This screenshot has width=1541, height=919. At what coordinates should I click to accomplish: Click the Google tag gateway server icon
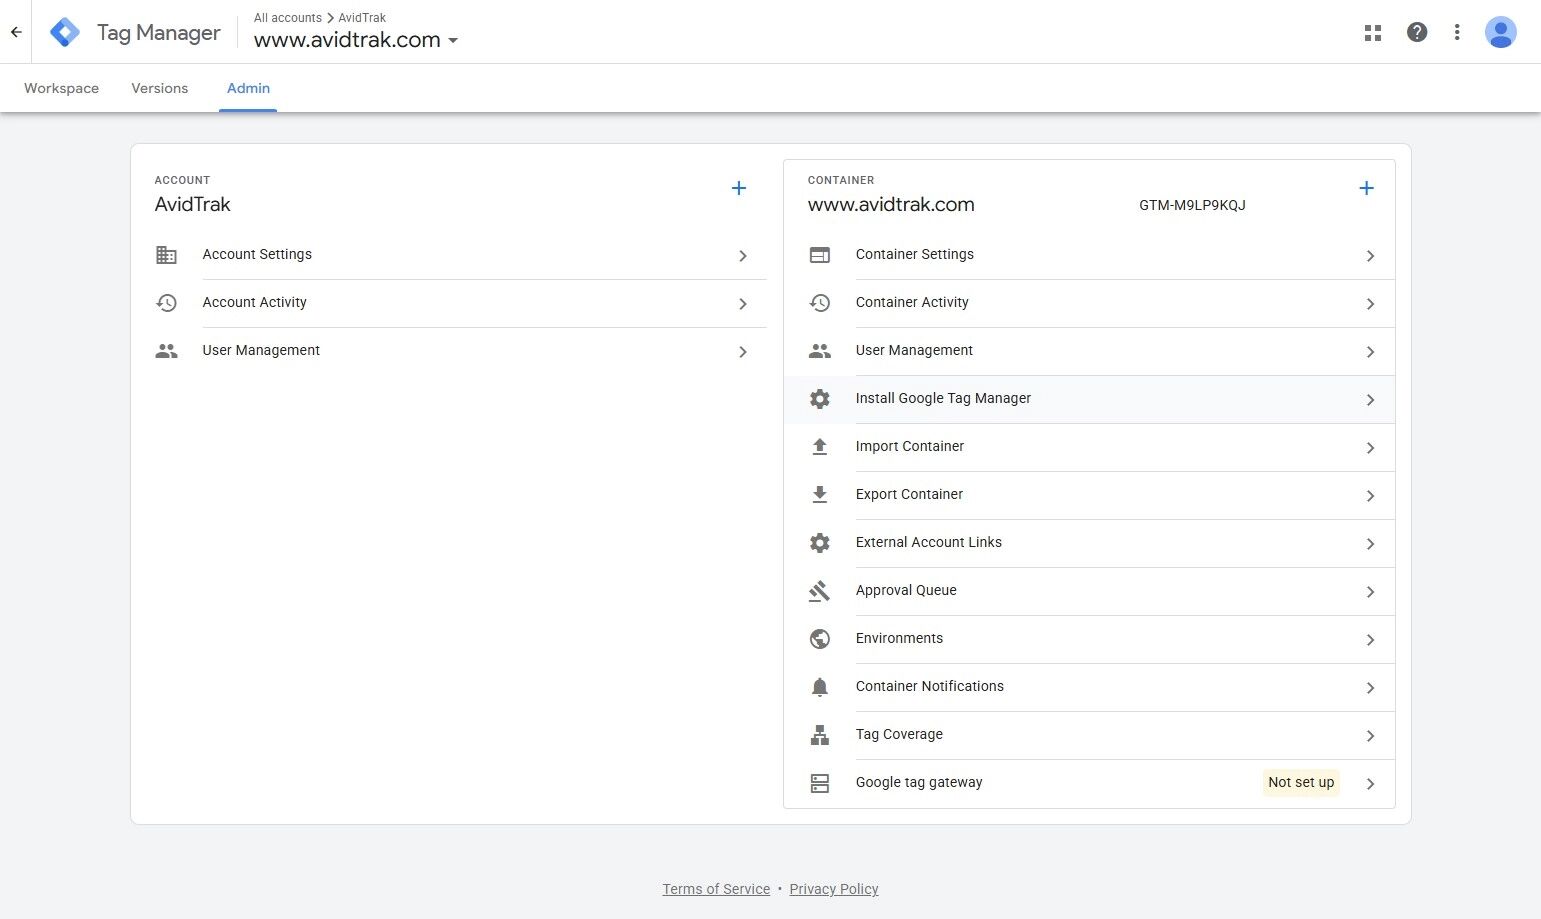pyautogui.click(x=820, y=783)
